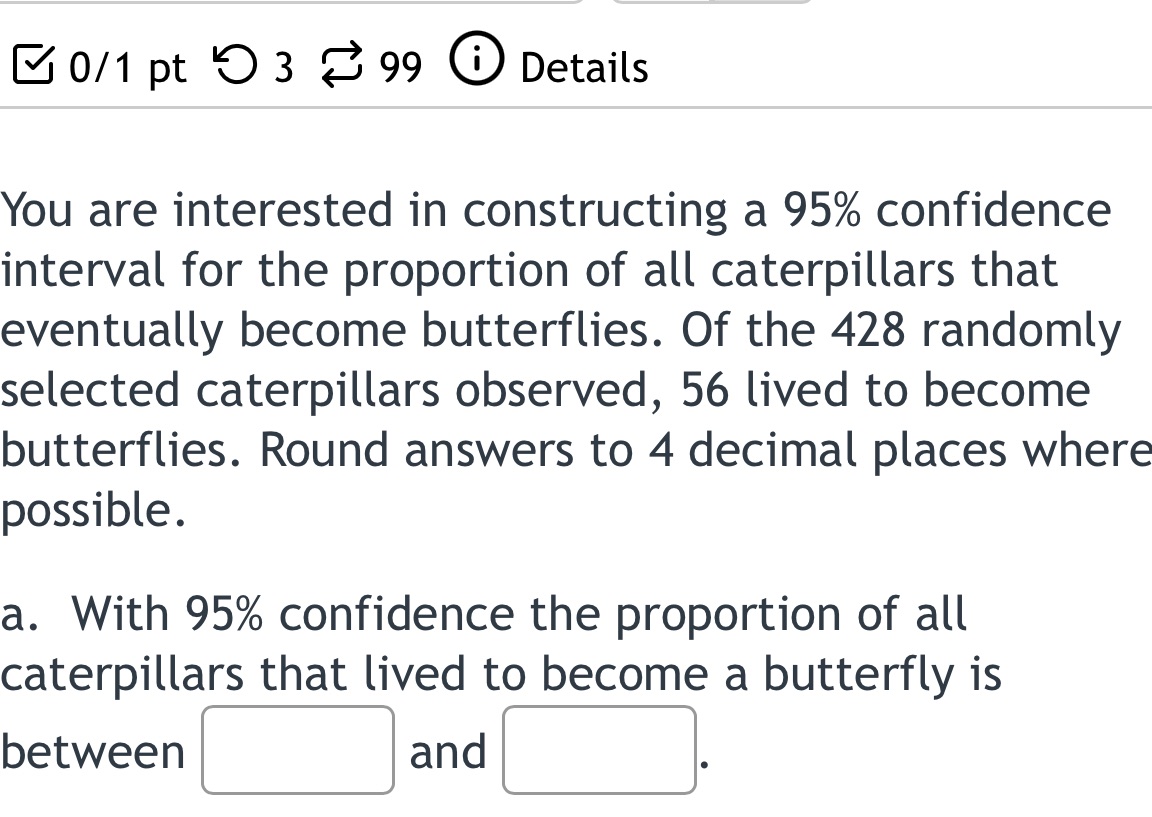Click the number 3 beside the undo arrow
Screen dimensions: 1152x817
click(x=283, y=69)
